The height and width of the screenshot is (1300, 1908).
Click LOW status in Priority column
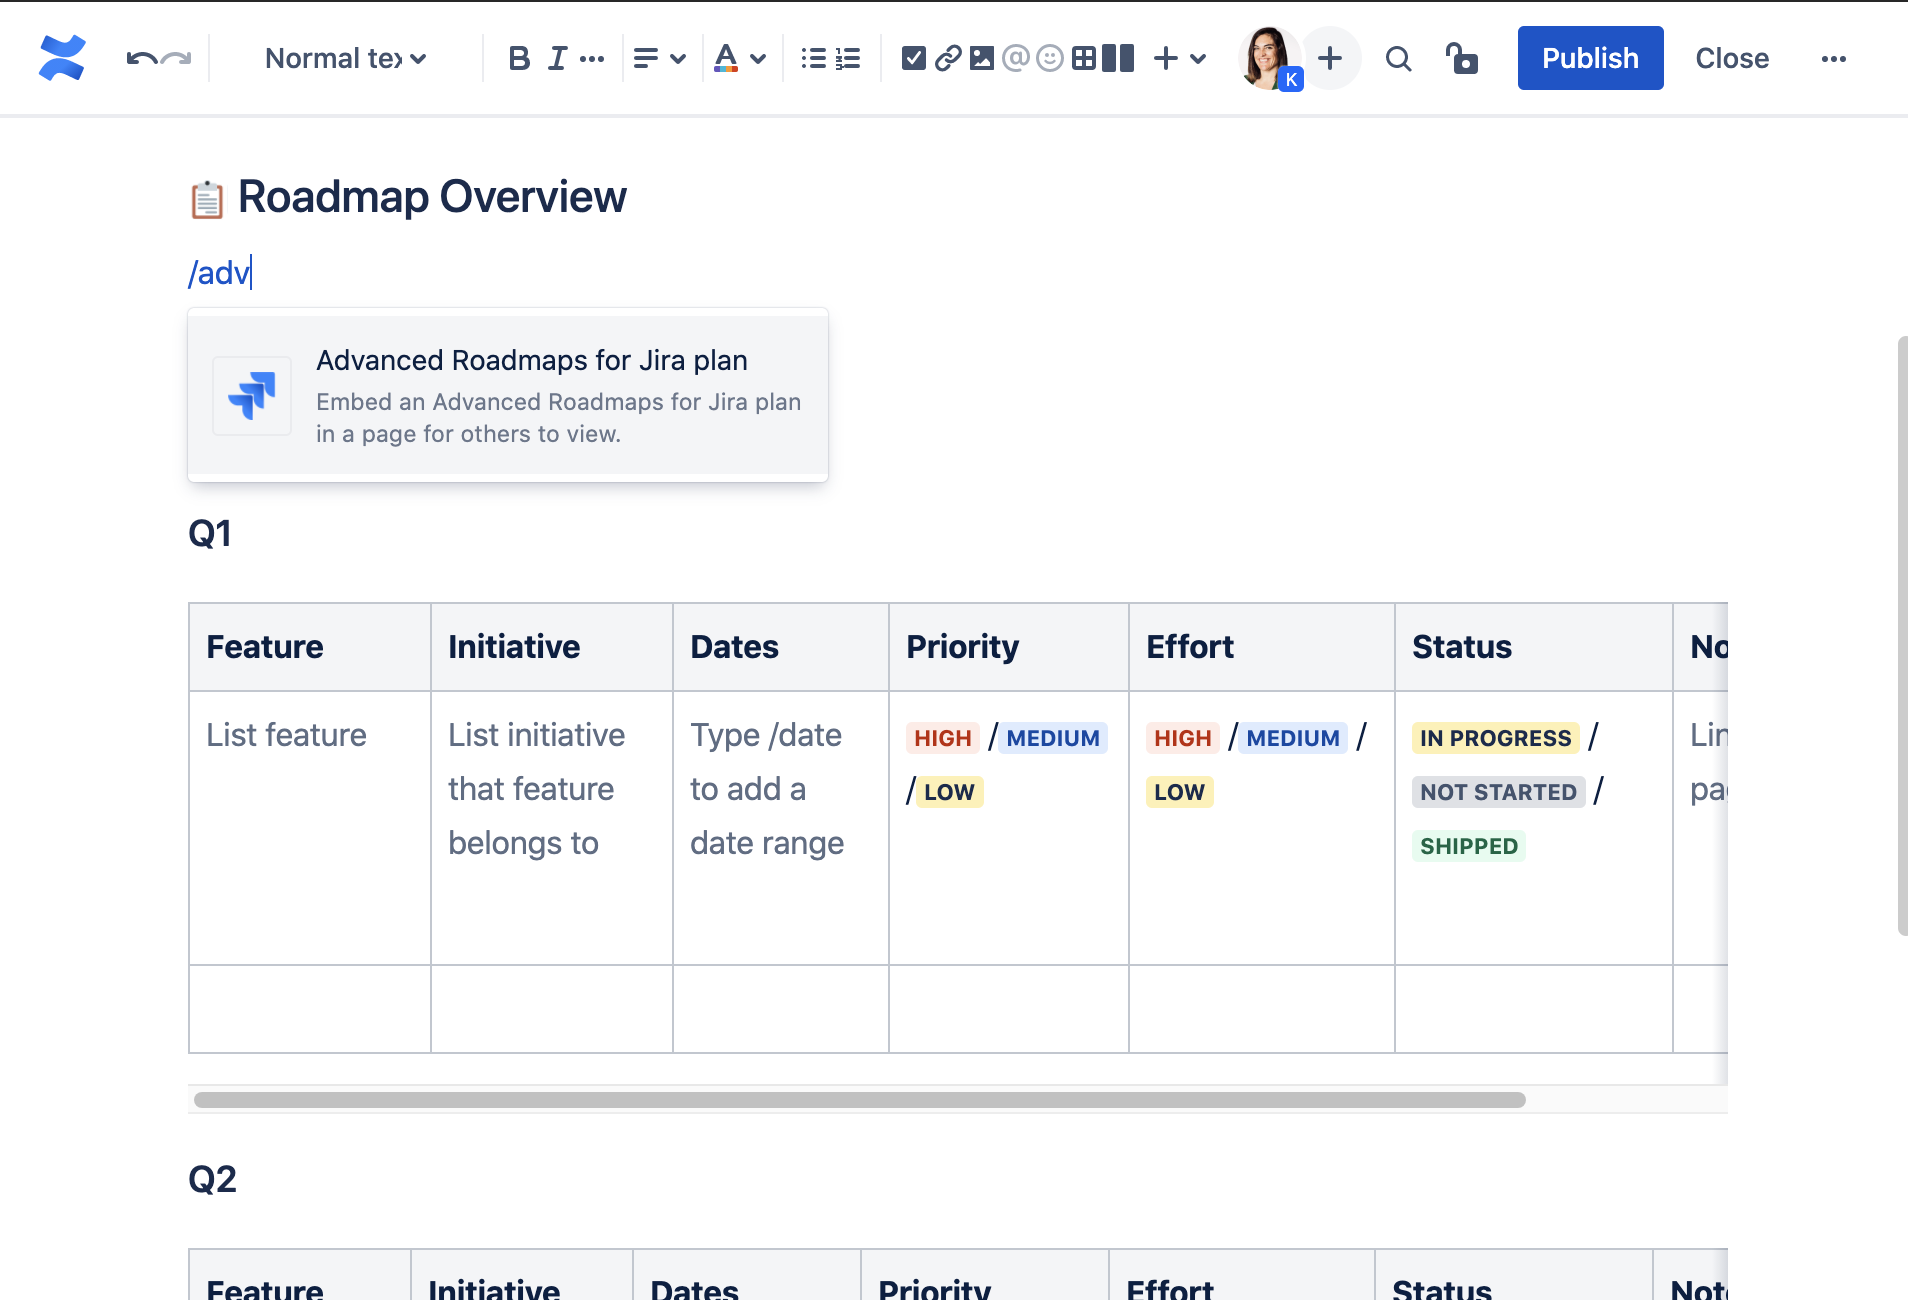click(x=949, y=792)
